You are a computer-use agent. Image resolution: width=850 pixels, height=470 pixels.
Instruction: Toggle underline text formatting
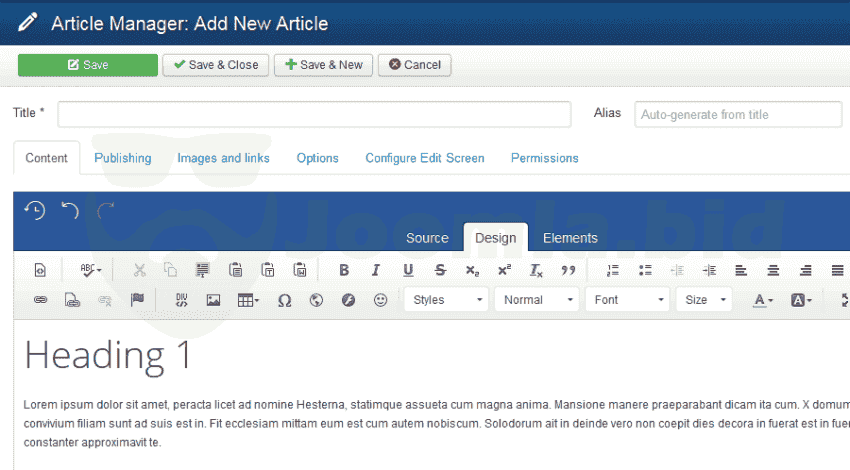click(408, 270)
